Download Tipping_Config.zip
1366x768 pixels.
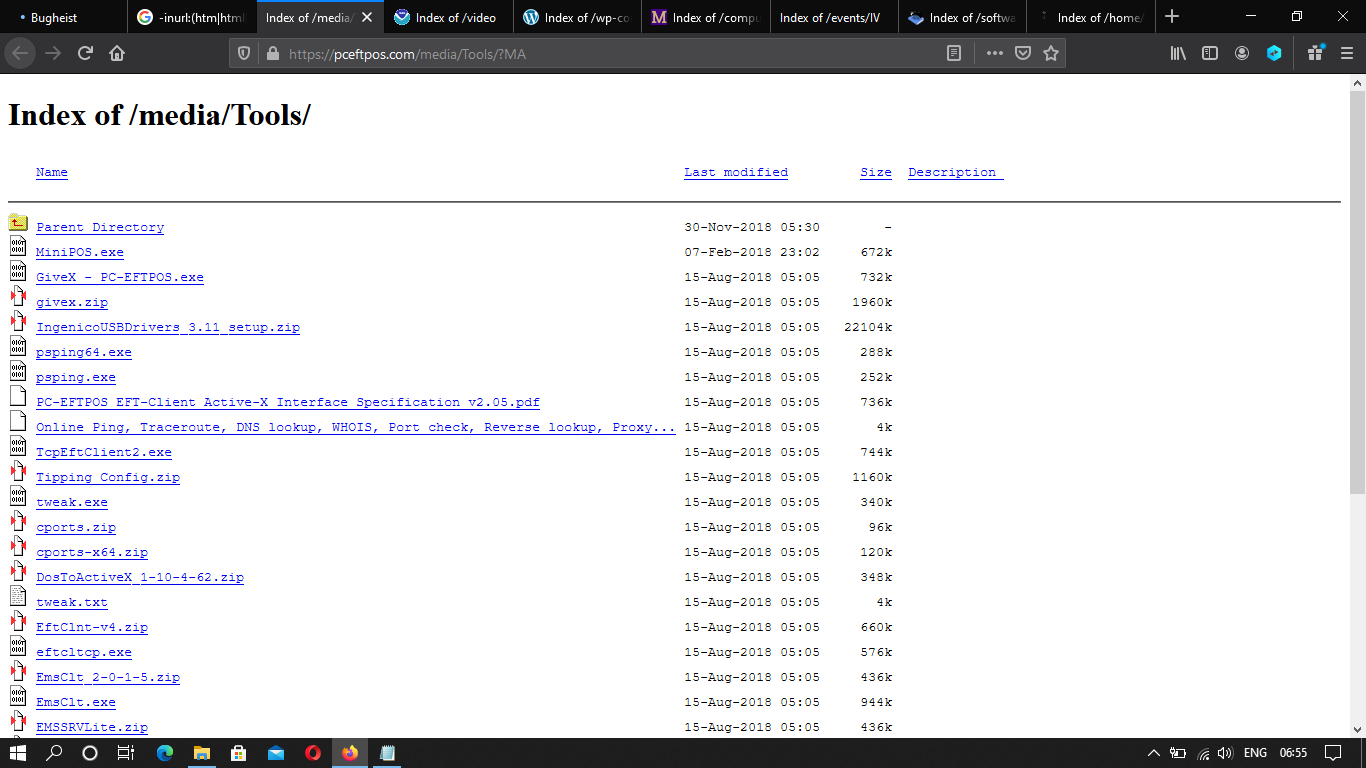click(108, 477)
